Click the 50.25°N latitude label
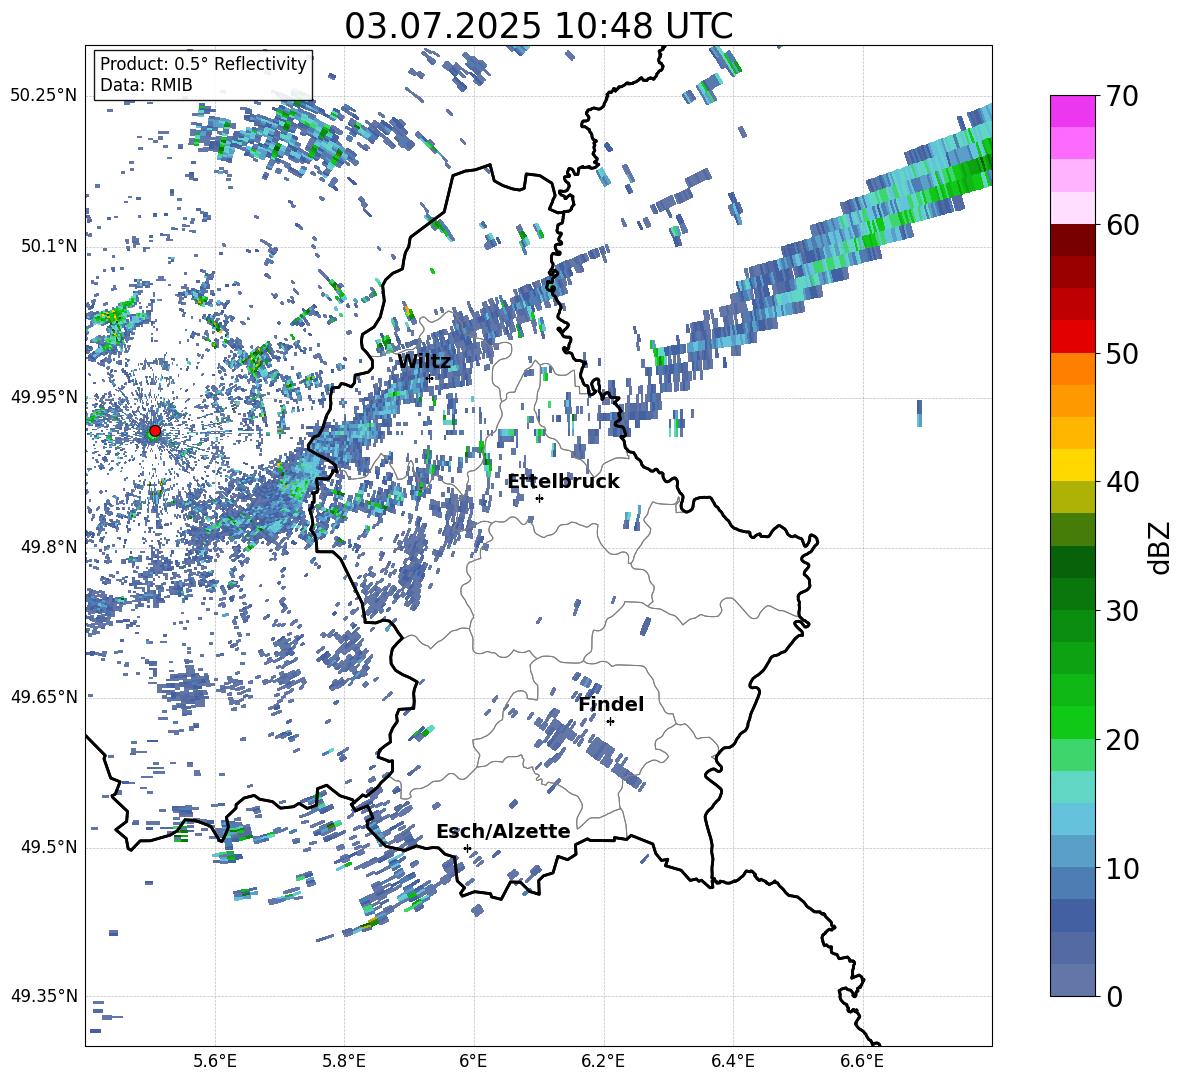The width and height of the screenshot is (1184, 1081). (x=44, y=96)
